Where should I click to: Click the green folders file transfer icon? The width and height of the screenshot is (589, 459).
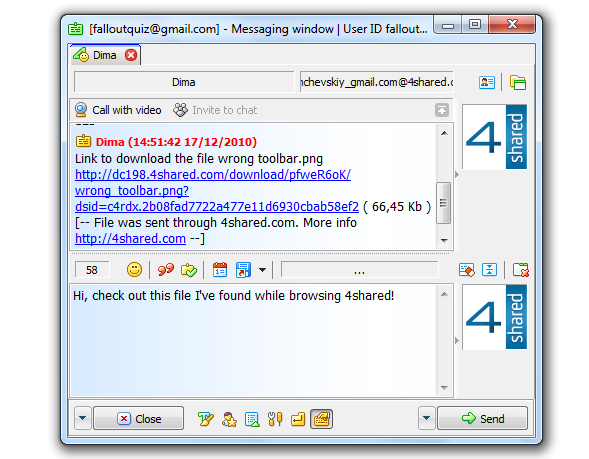pos(518,82)
